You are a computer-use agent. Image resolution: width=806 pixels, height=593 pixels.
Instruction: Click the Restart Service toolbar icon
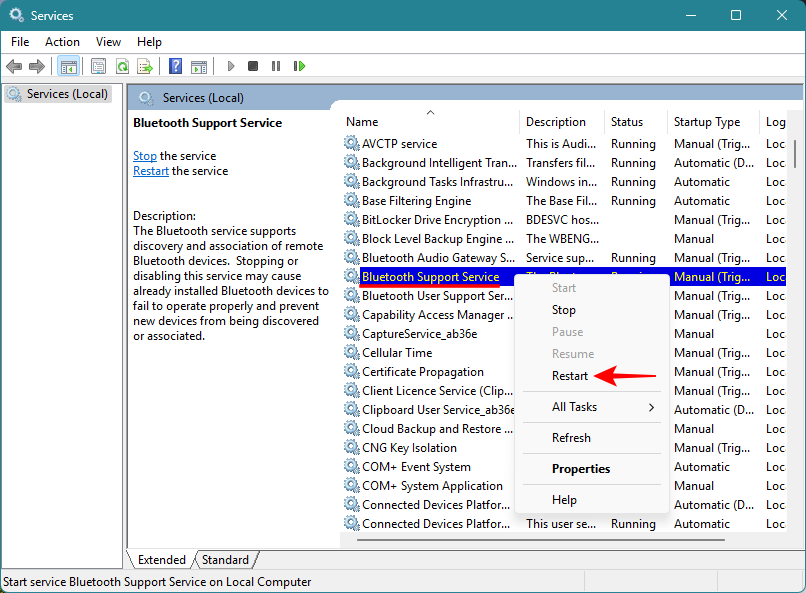coord(299,66)
